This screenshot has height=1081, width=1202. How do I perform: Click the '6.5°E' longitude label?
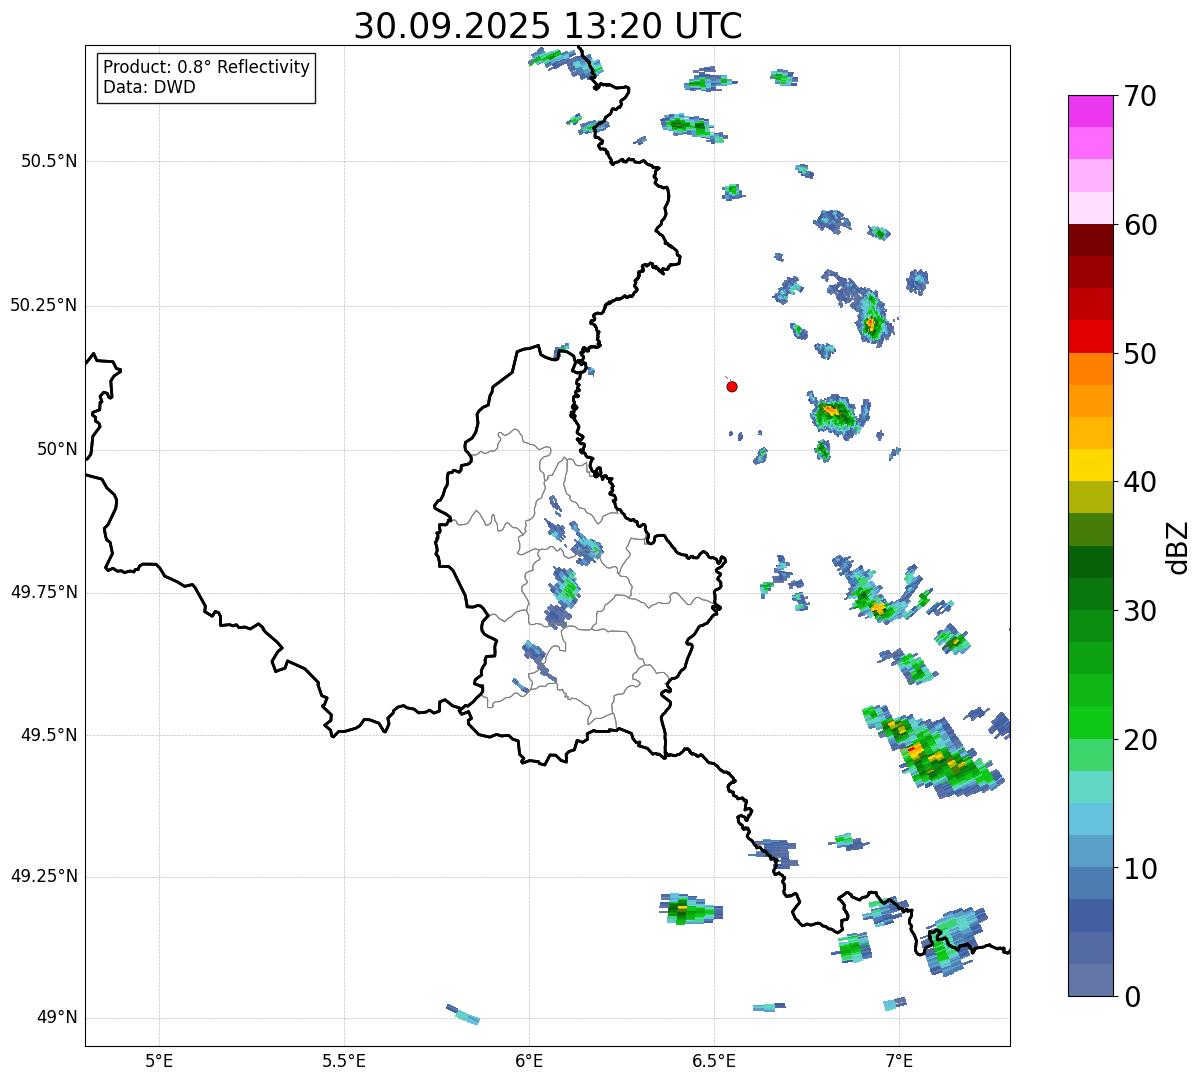click(x=714, y=1060)
